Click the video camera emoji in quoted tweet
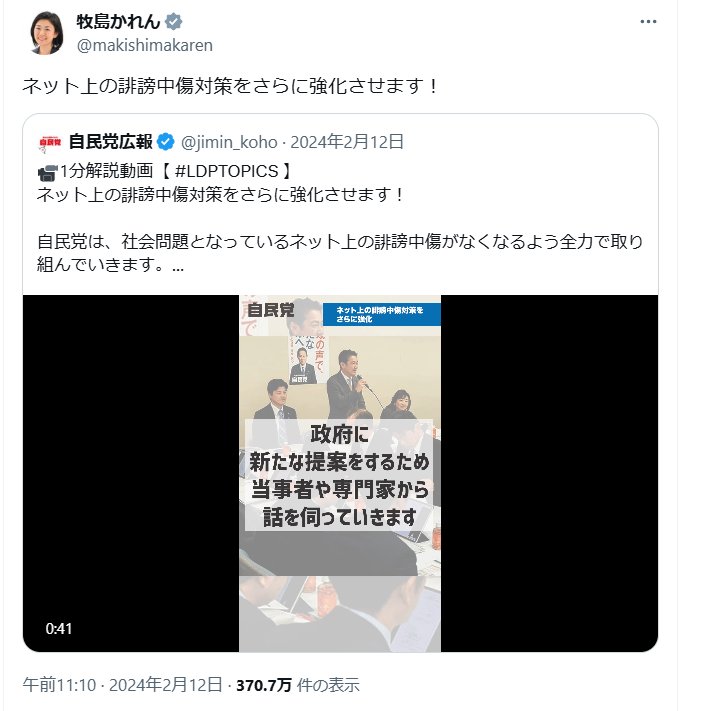The image size is (711, 711). [47, 173]
